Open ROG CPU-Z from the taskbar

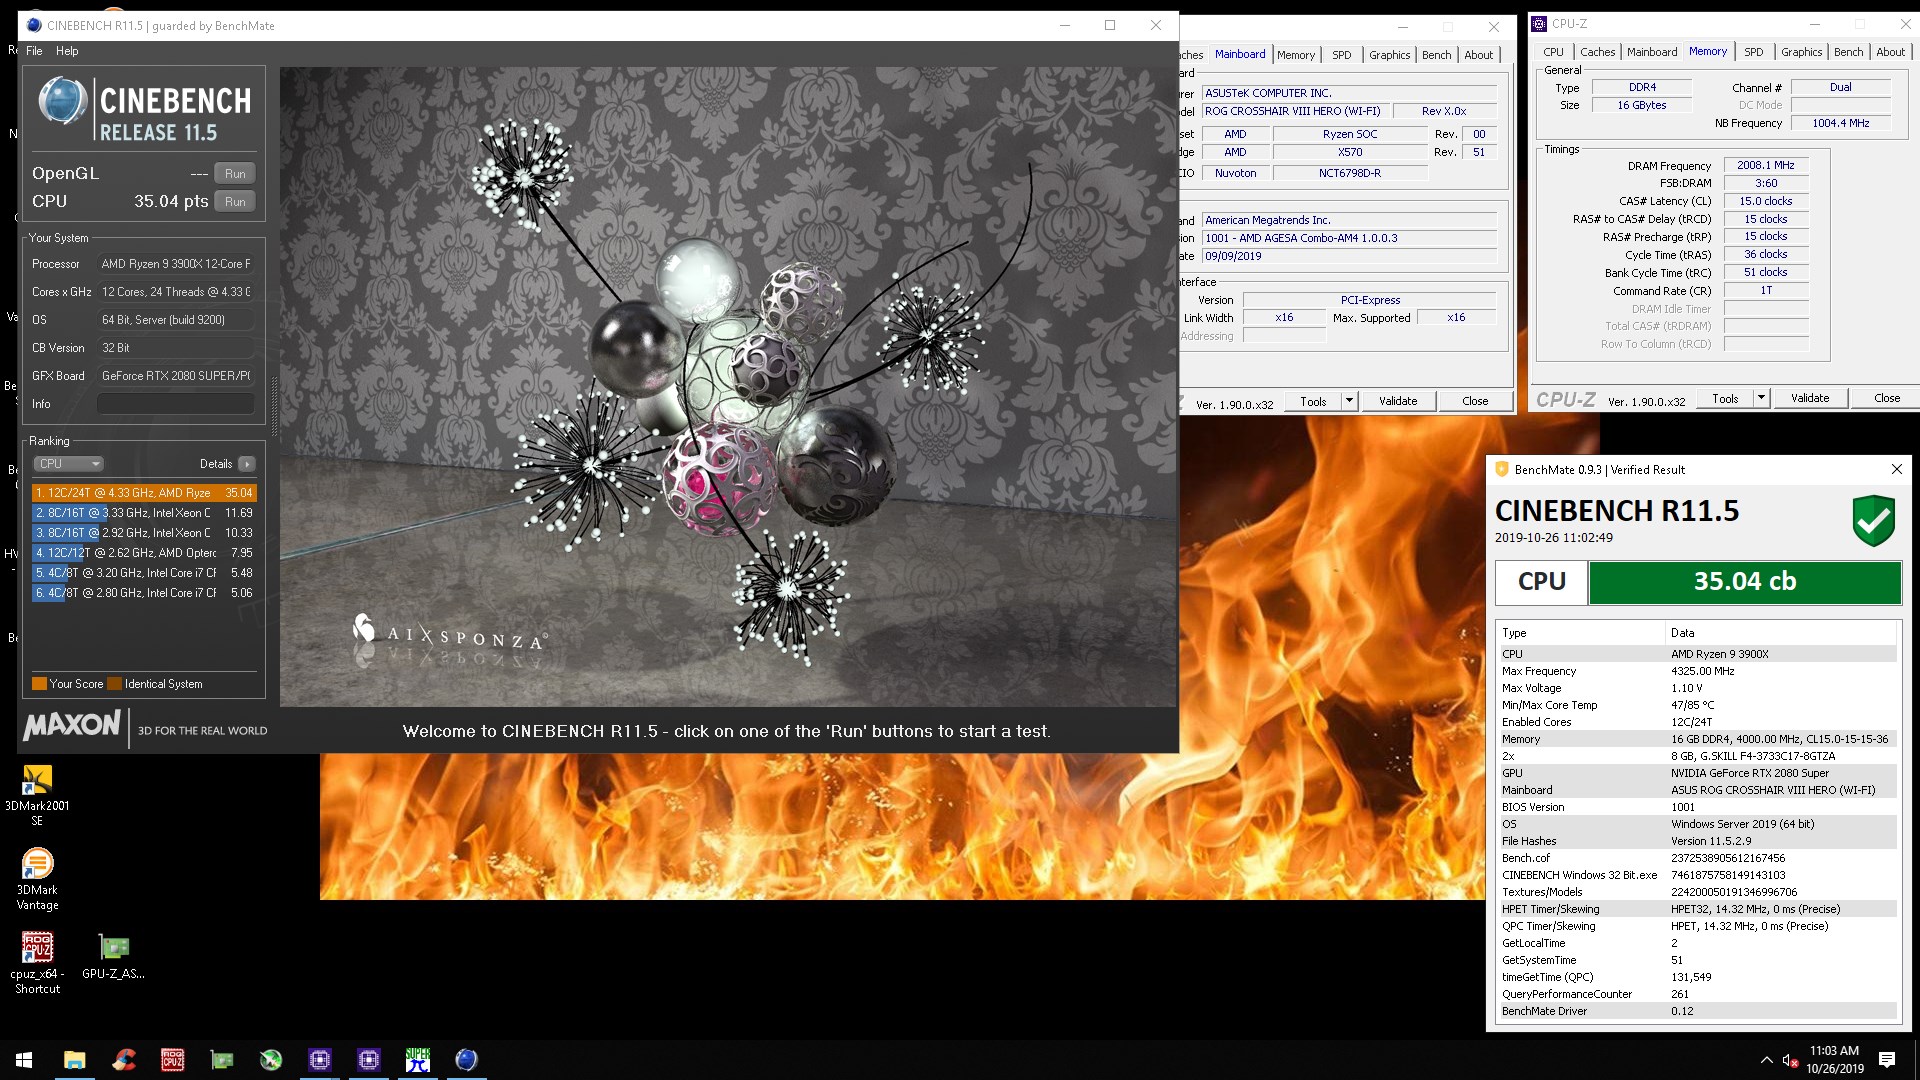tap(172, 1060)
